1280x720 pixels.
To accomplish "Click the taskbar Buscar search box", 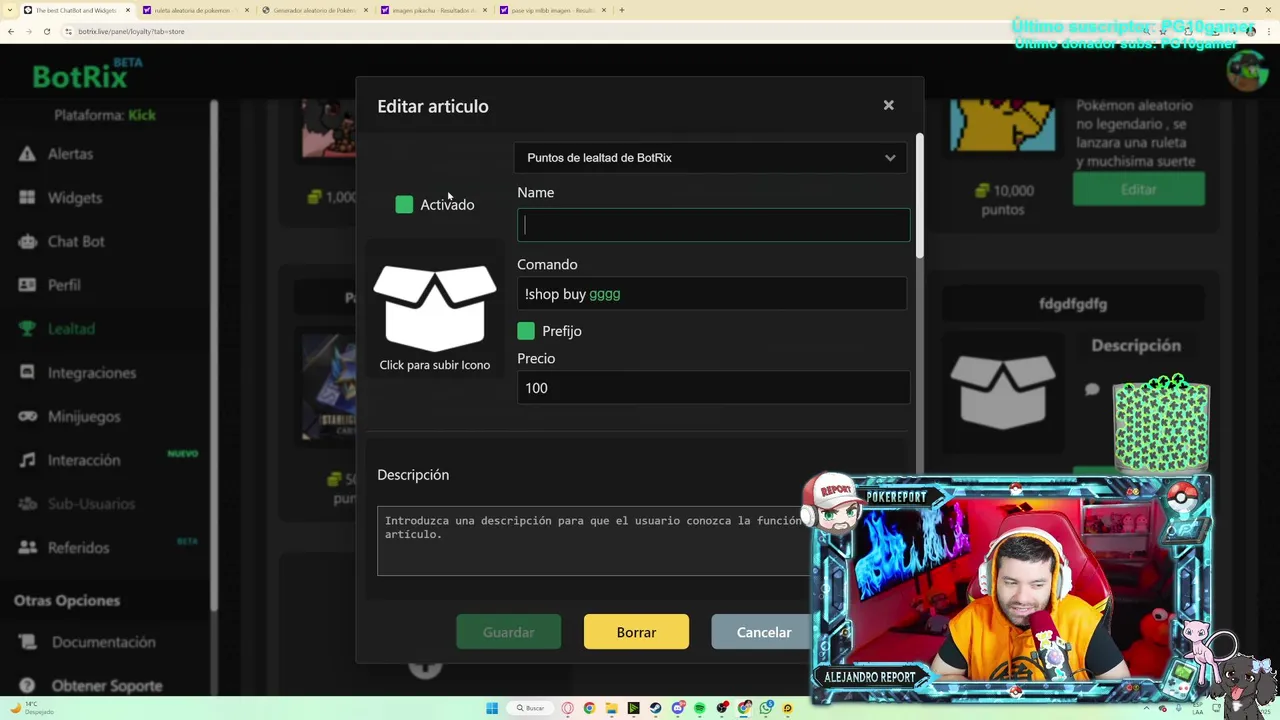I will [530, 708].
